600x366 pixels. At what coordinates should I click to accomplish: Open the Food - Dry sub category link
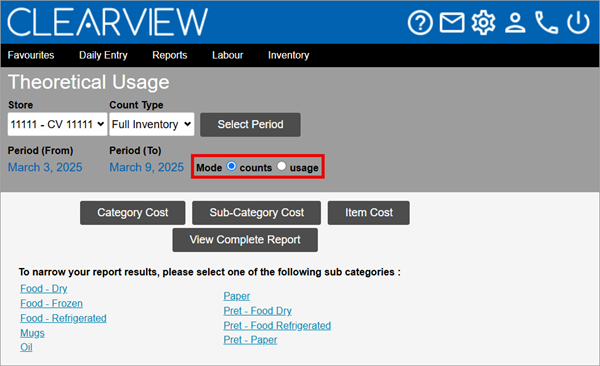pos(44,288)
